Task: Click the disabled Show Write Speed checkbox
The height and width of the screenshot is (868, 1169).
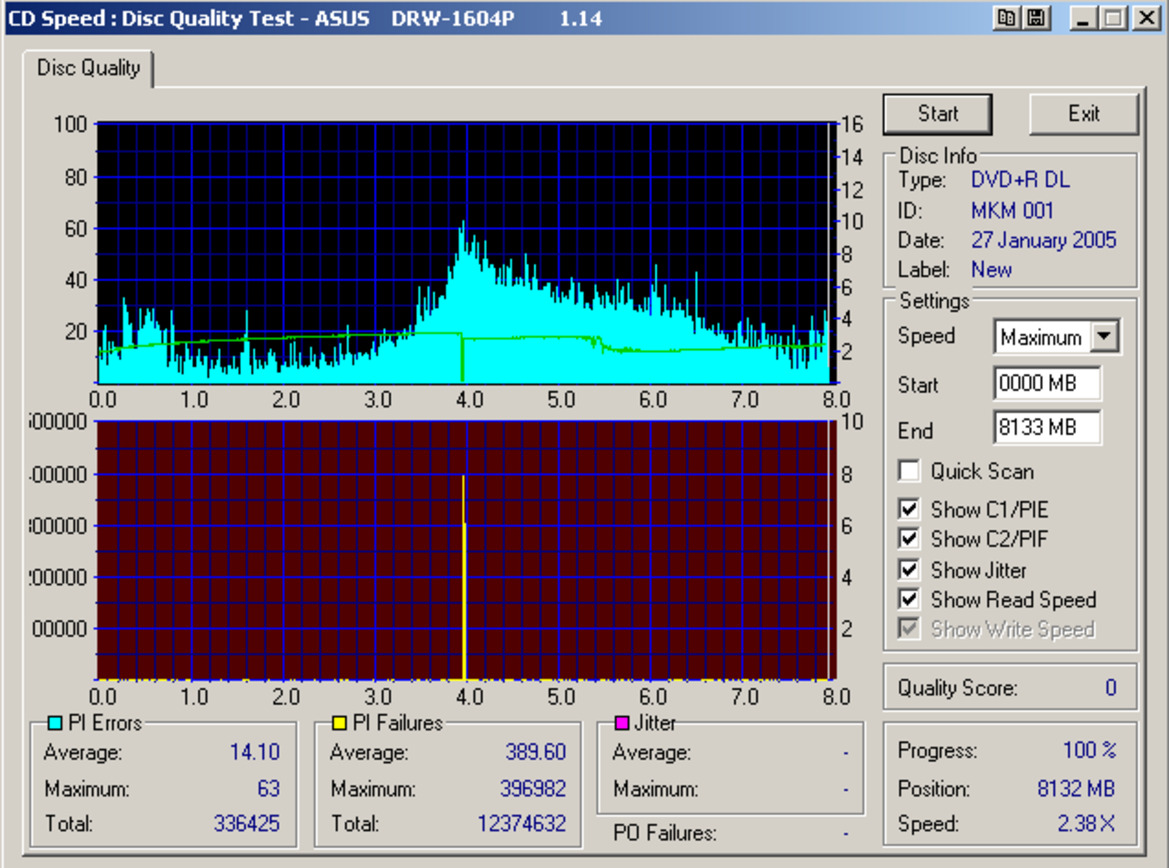Action: click(909, 629)
